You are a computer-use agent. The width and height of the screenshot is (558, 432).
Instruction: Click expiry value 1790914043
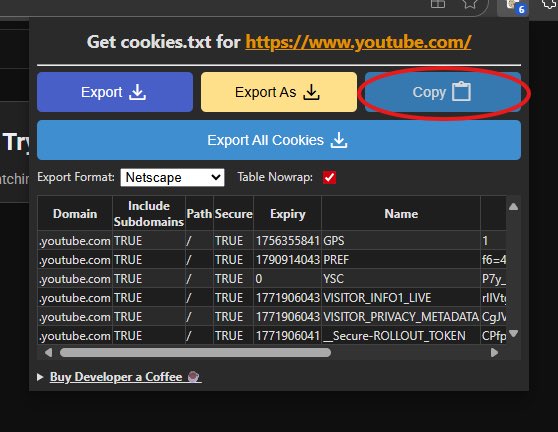coord(288,260)
